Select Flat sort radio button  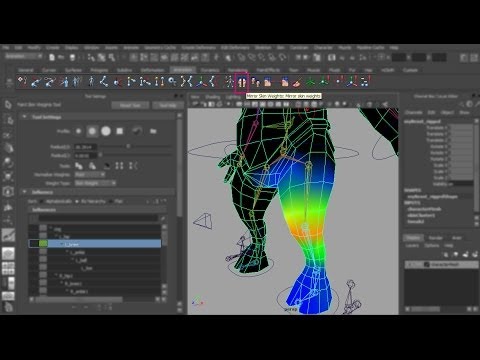point(110,201)
